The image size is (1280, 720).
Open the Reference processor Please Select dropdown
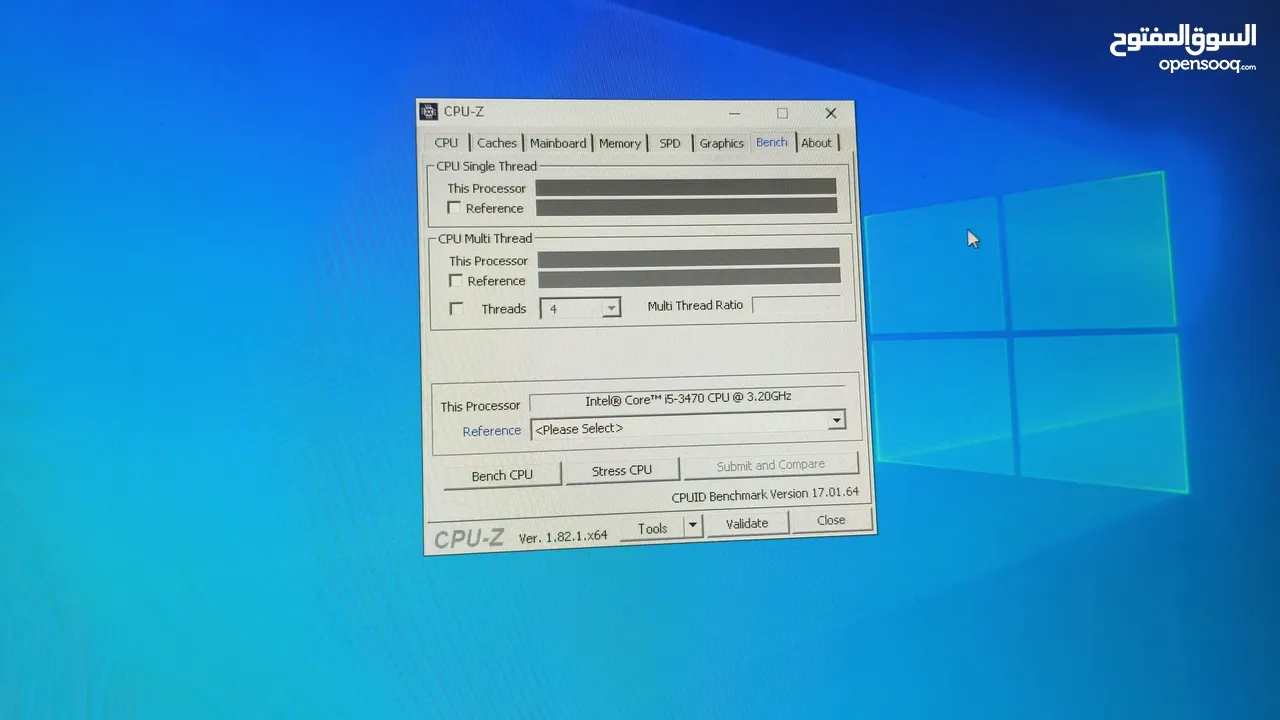[836, 421]
